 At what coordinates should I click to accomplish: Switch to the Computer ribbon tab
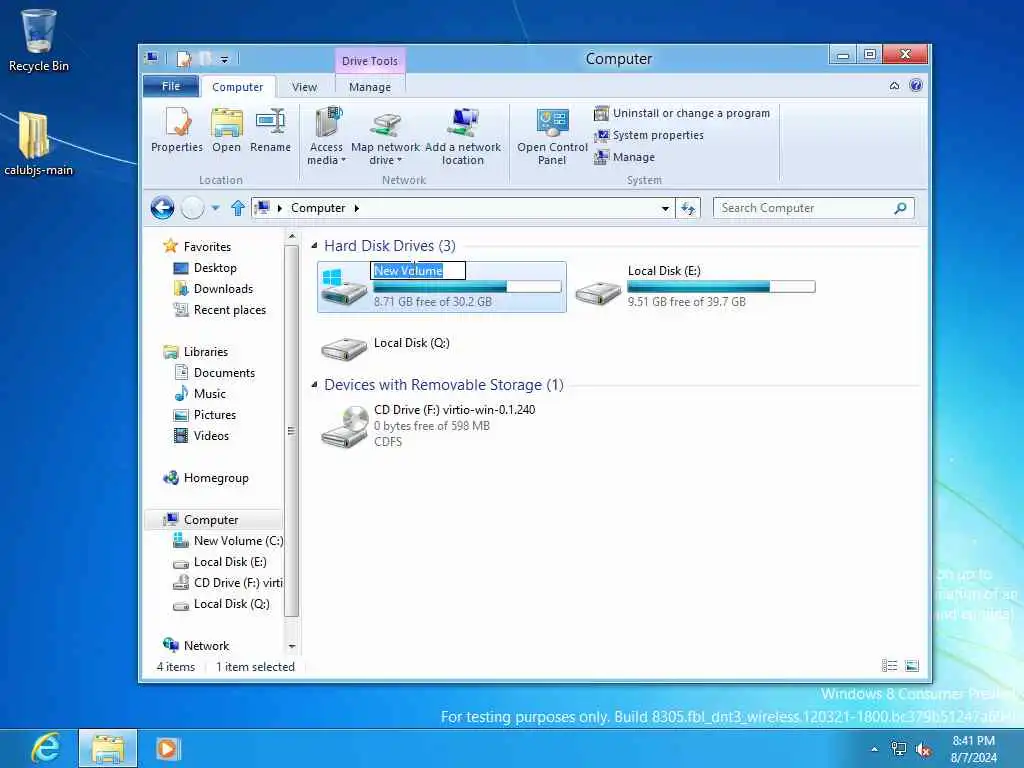[x=237, y=87]
